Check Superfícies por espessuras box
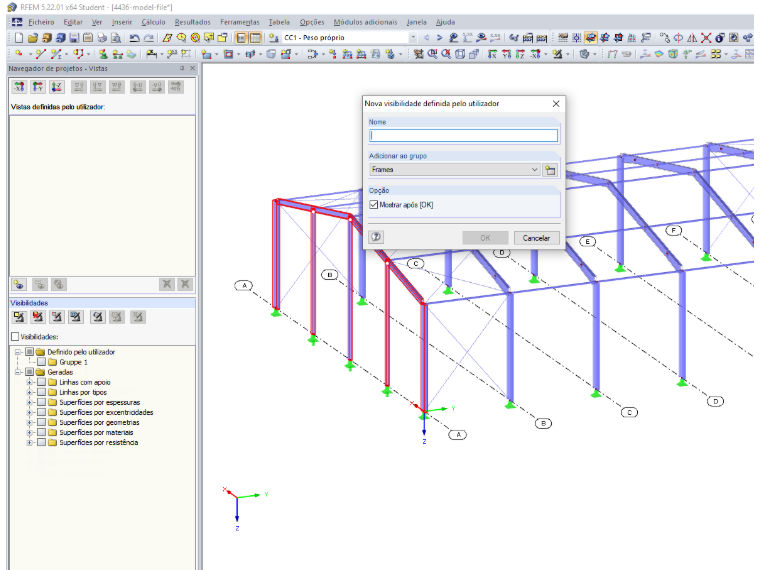Viewport: 760px width, 570px height. pyautogui.click(x=42, y=402)
